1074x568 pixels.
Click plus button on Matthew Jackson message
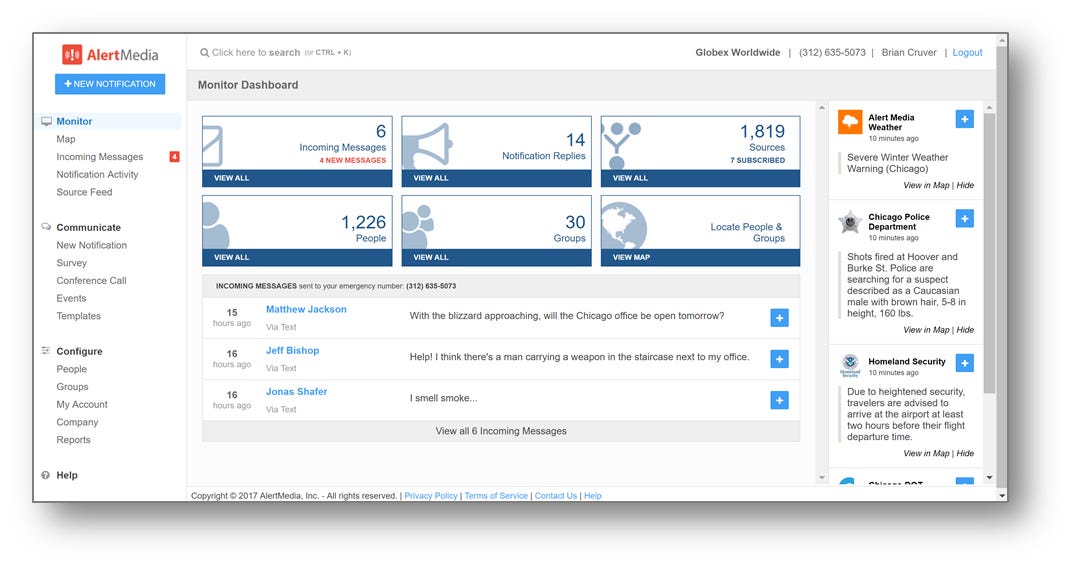click(779, 318)
